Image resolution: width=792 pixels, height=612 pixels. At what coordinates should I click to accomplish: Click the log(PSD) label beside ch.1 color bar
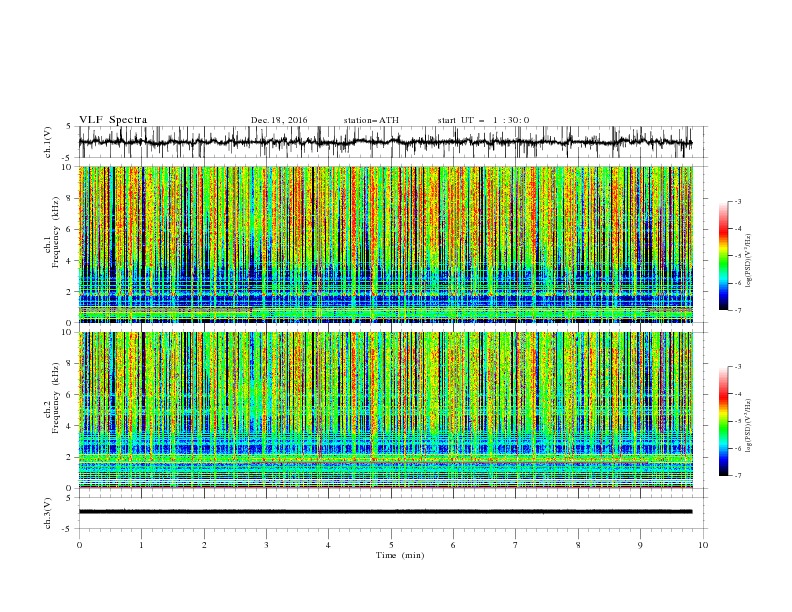click(749, 261)
